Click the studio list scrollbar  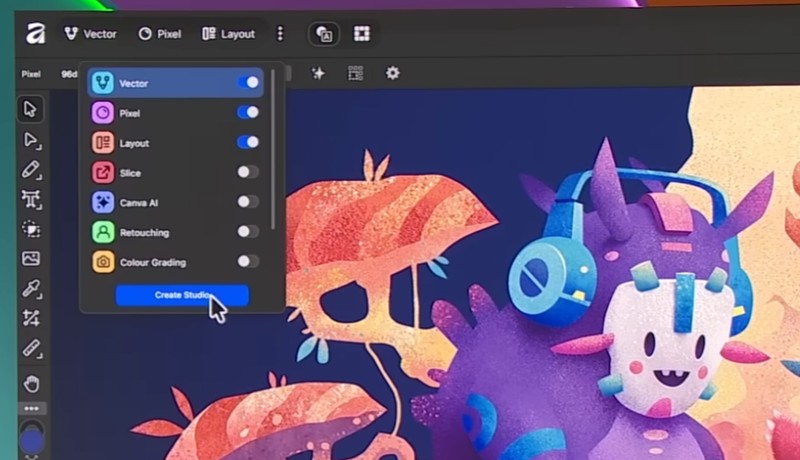[x=273, y=149]
